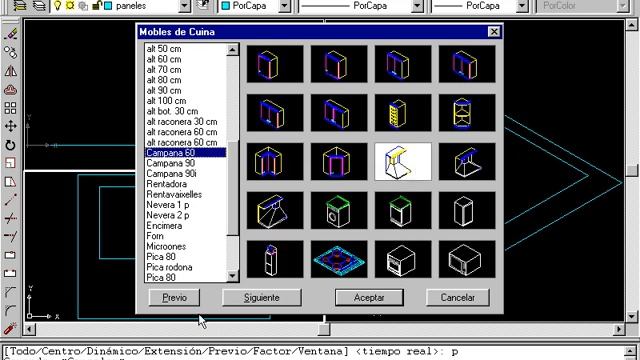Select the Move tool
Viewport: 640px width, 360px height.
coord(11,126)
